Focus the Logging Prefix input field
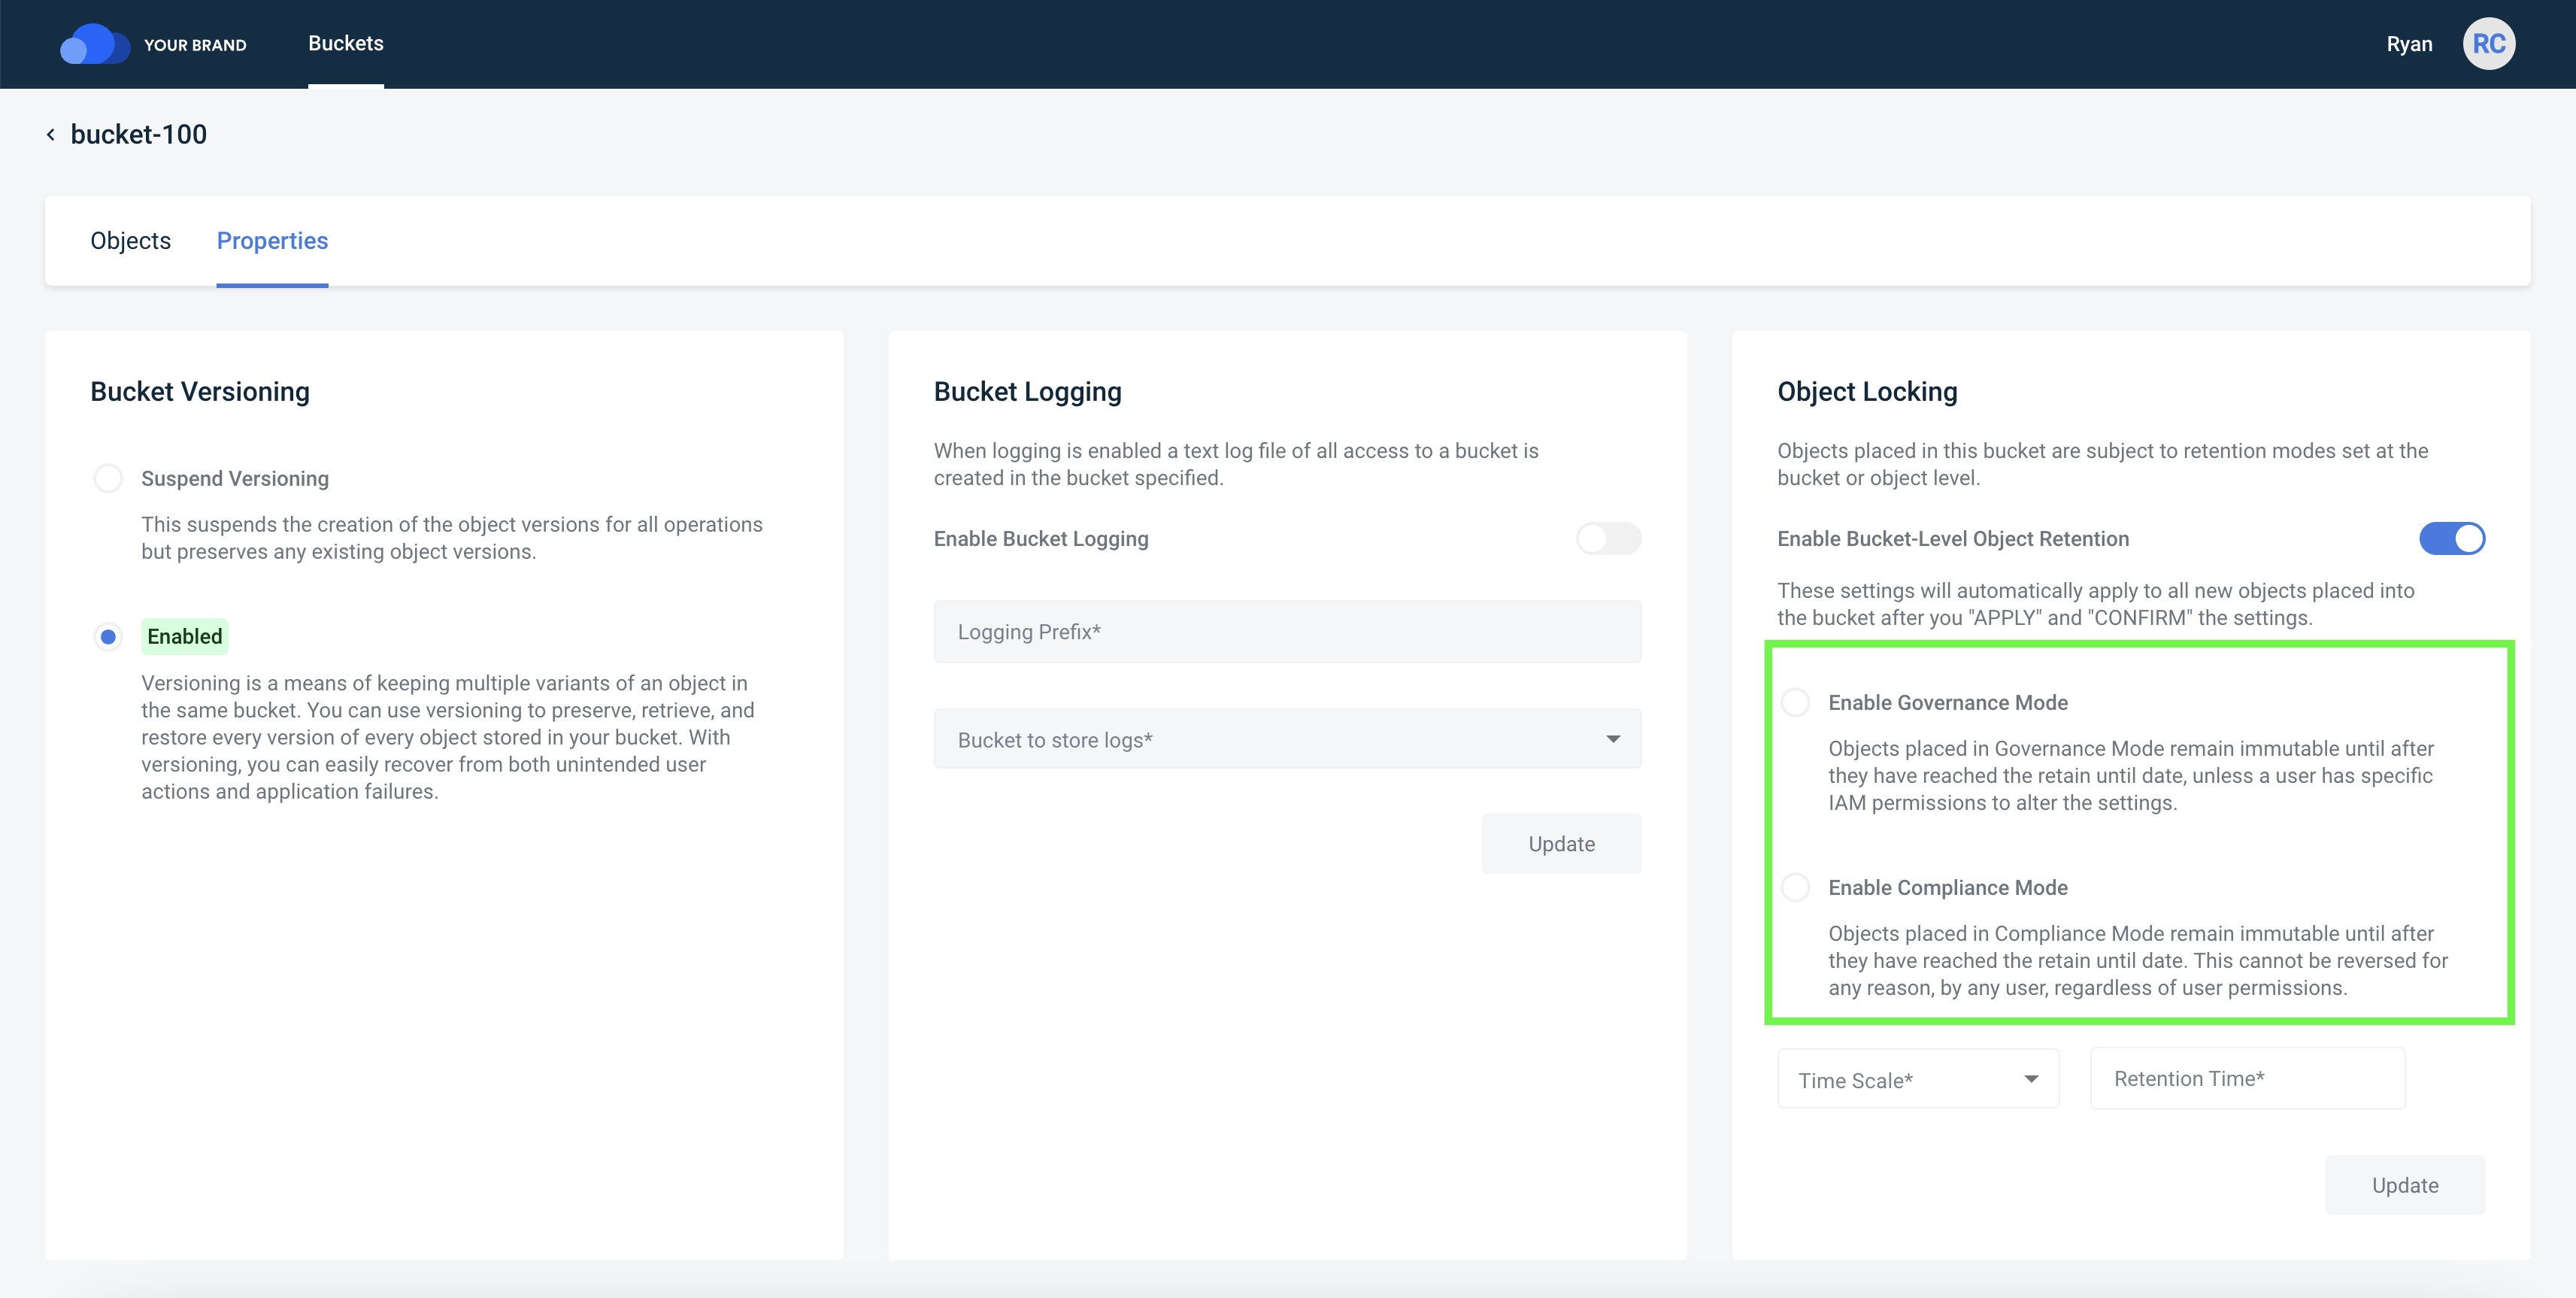The height and width of the screenshot is (1298, 2576). tap(1287, 632)
